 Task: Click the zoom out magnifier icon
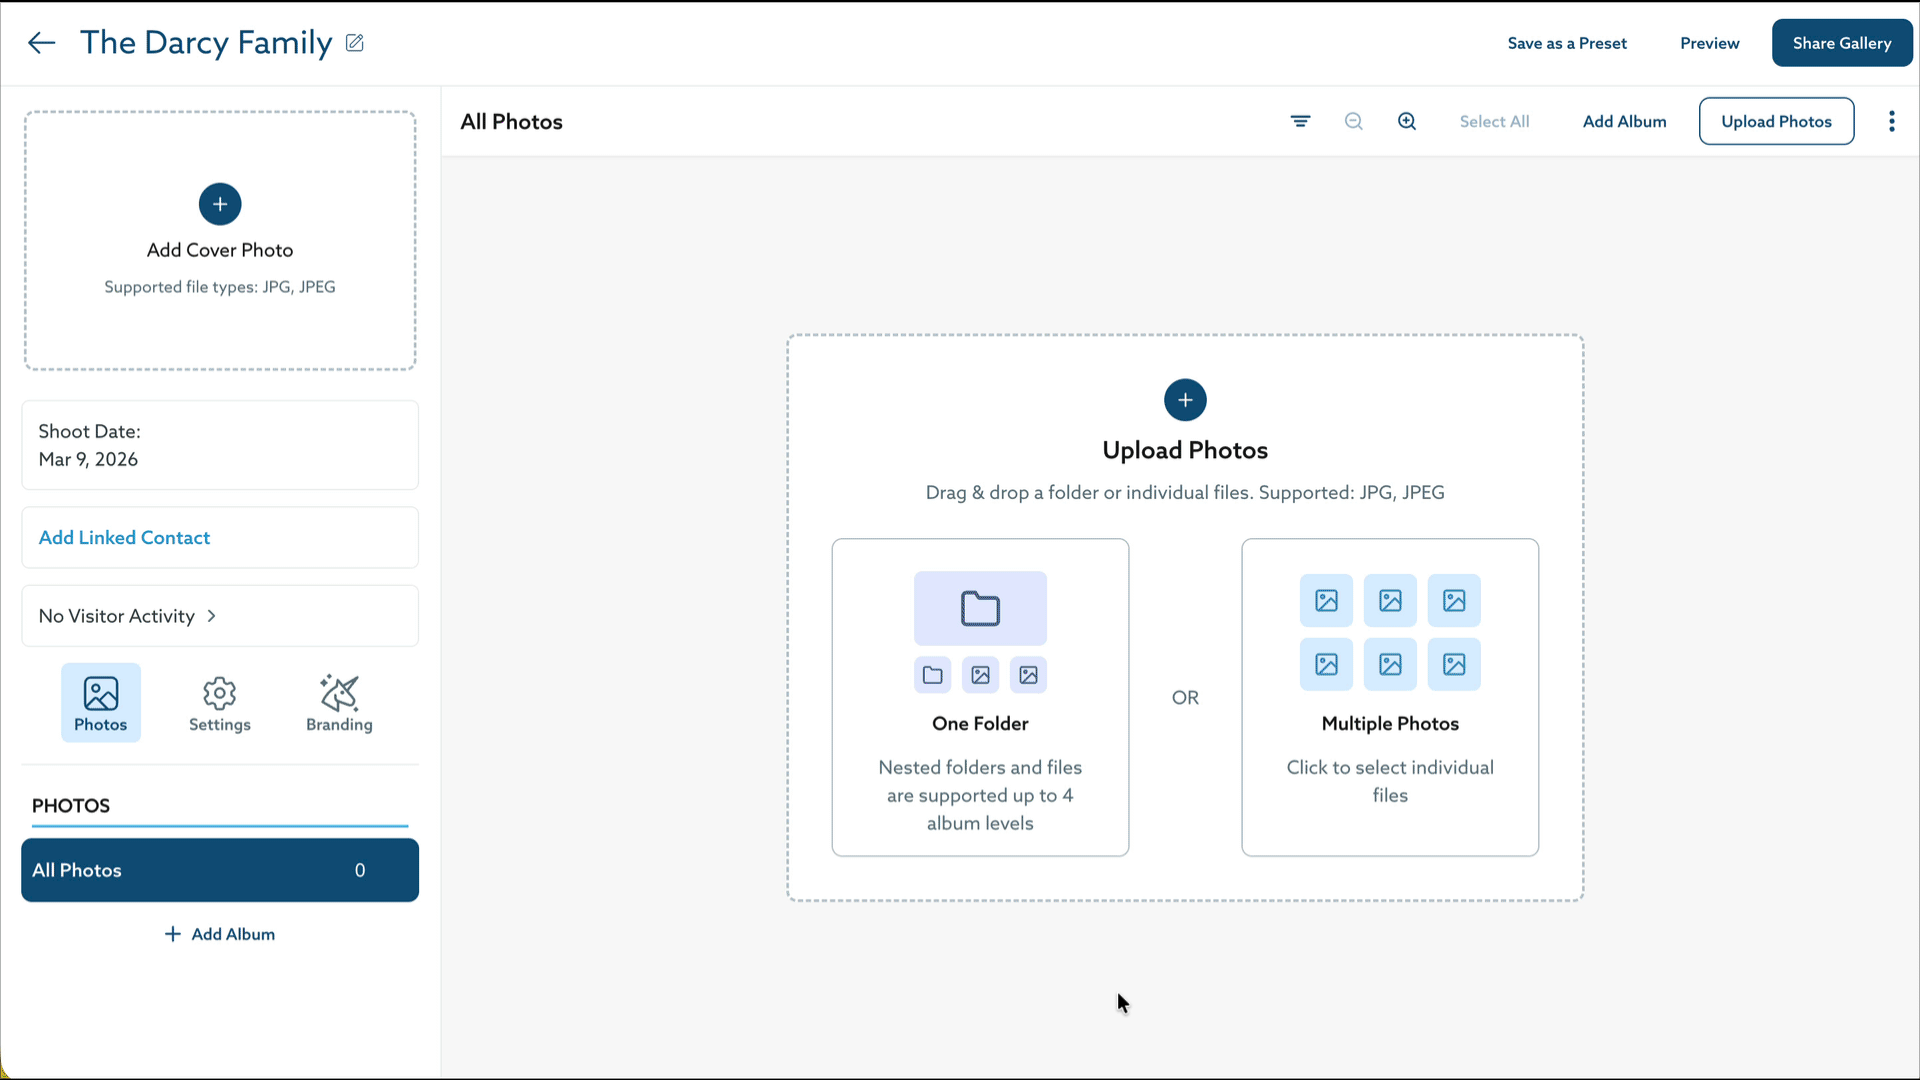(x=1353, y=121)
